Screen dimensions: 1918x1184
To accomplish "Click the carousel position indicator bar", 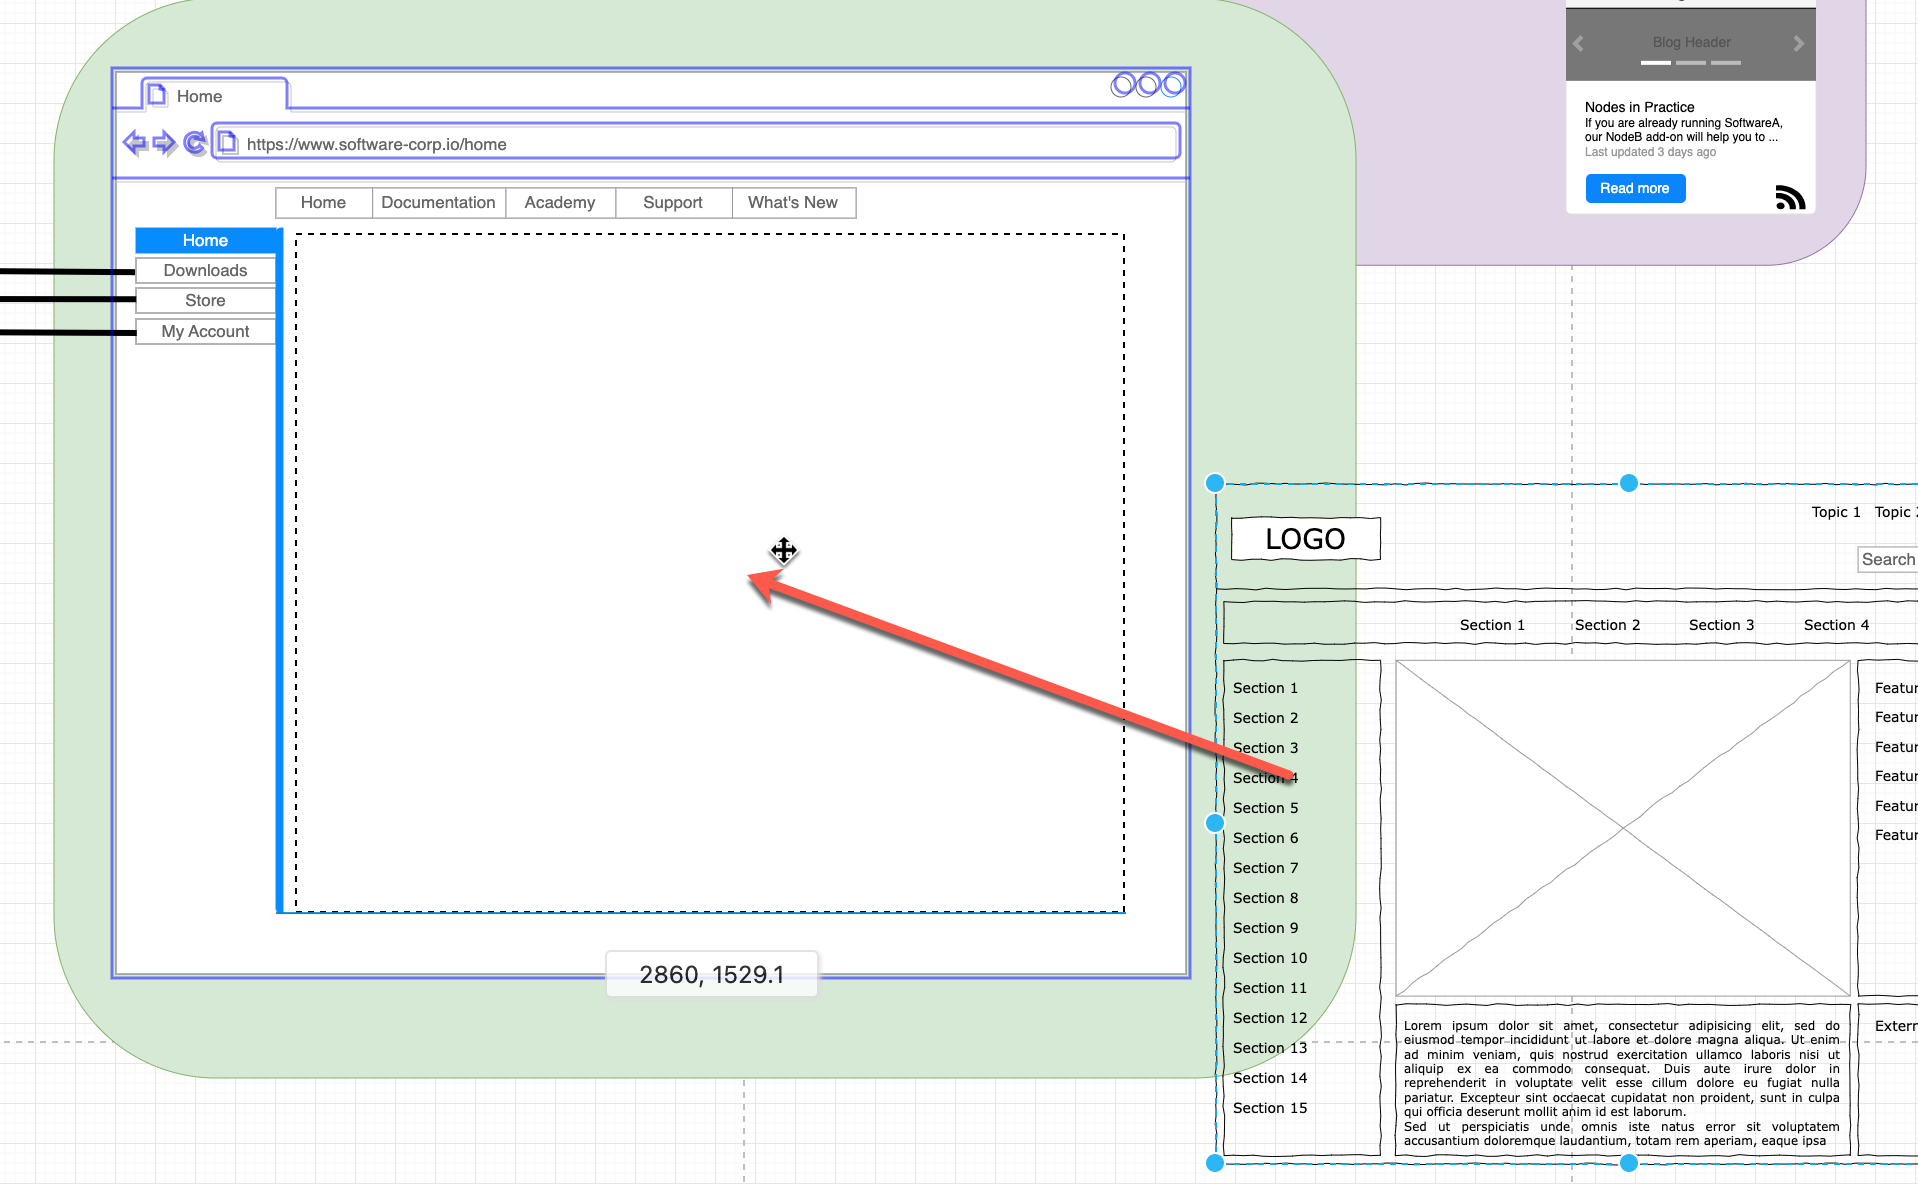I will pyautogui.click(x=1655, y=62).
